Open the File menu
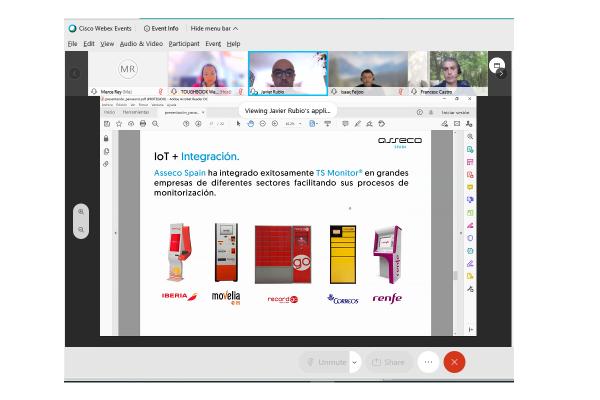Screen dimensions: 600x400 point(72,44)
